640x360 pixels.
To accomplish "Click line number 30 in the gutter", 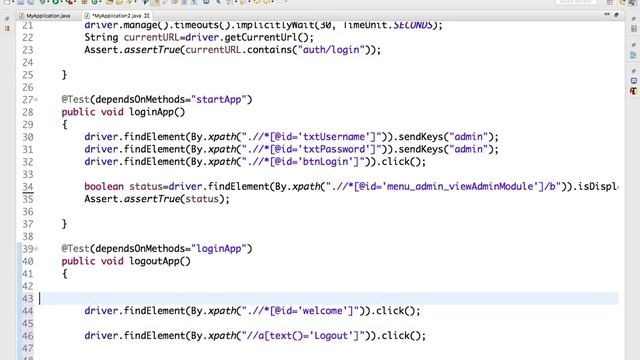I will (x=27, y=137).
